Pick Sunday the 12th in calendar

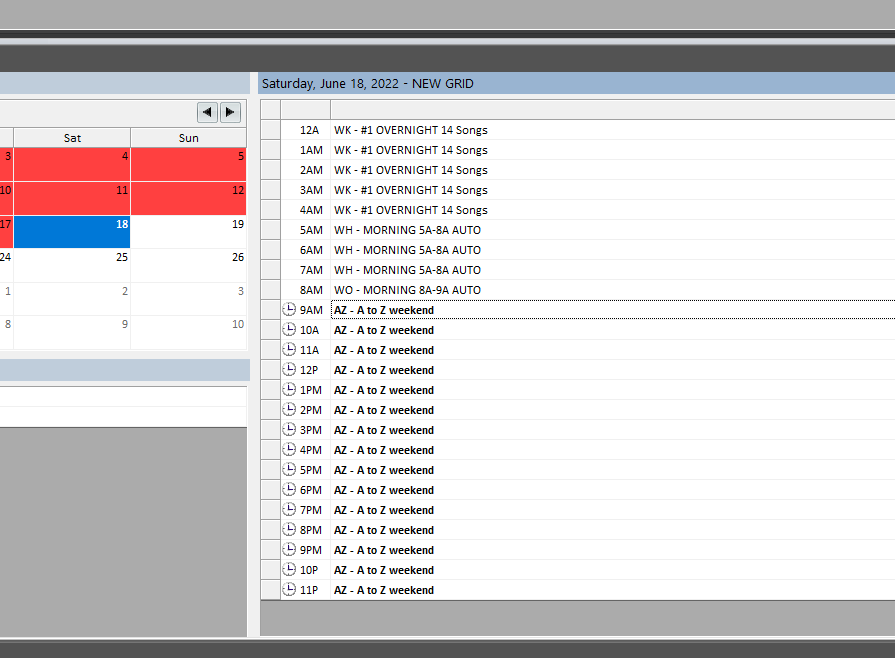click(x=188, y=198)
